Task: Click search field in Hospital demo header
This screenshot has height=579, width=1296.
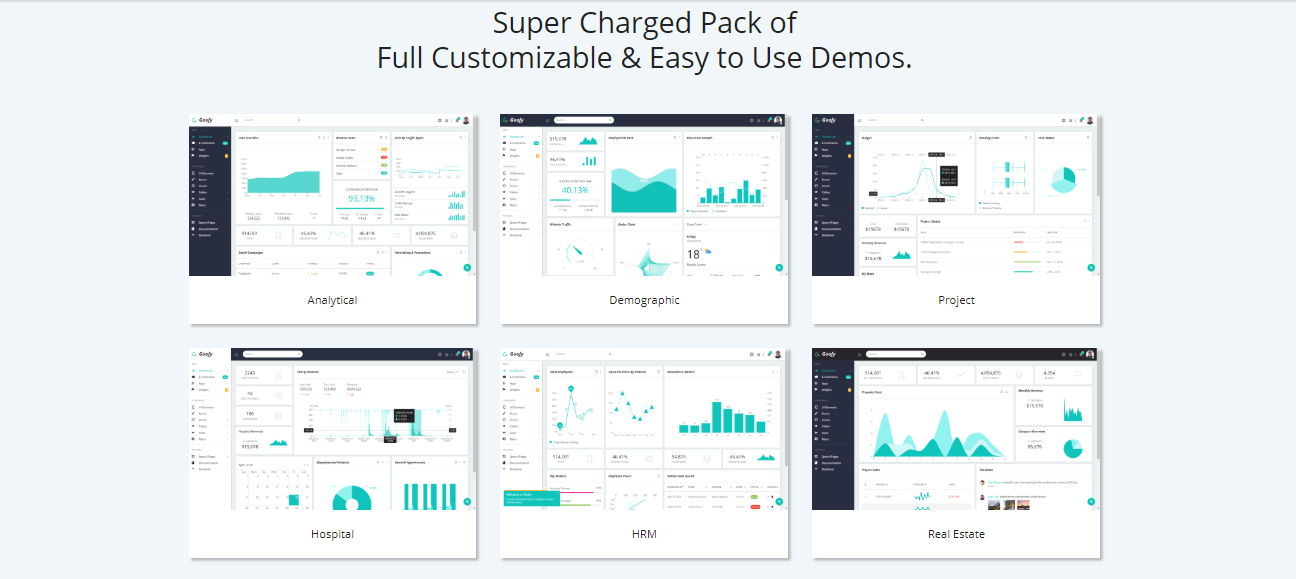Action: [272, 354]
